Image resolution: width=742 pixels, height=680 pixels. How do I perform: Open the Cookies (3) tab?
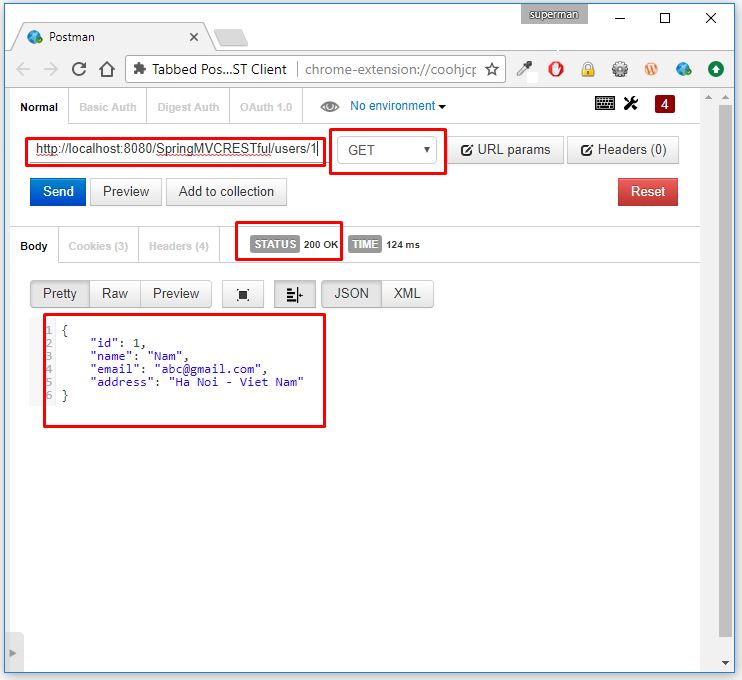point(98,246)
